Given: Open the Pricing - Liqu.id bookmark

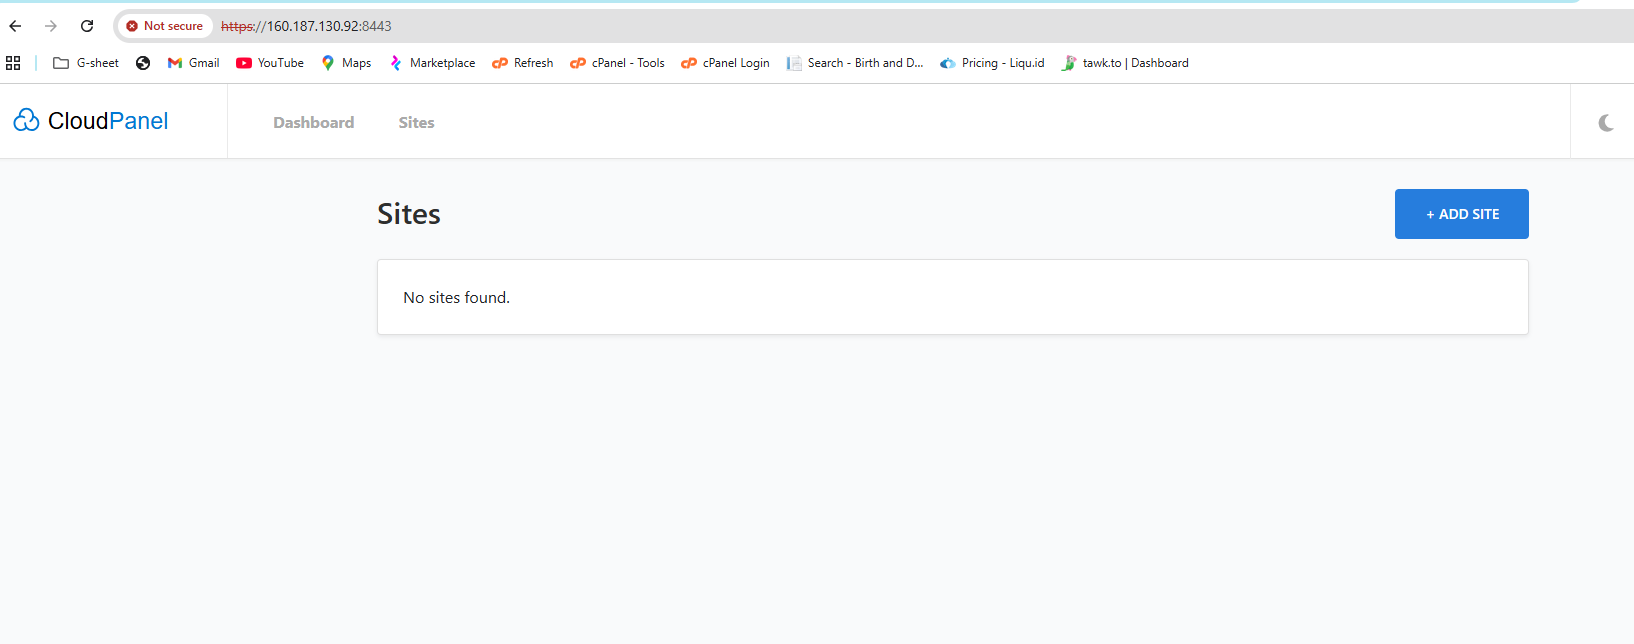Looking at the screenshot, I should tap(992, 63).
